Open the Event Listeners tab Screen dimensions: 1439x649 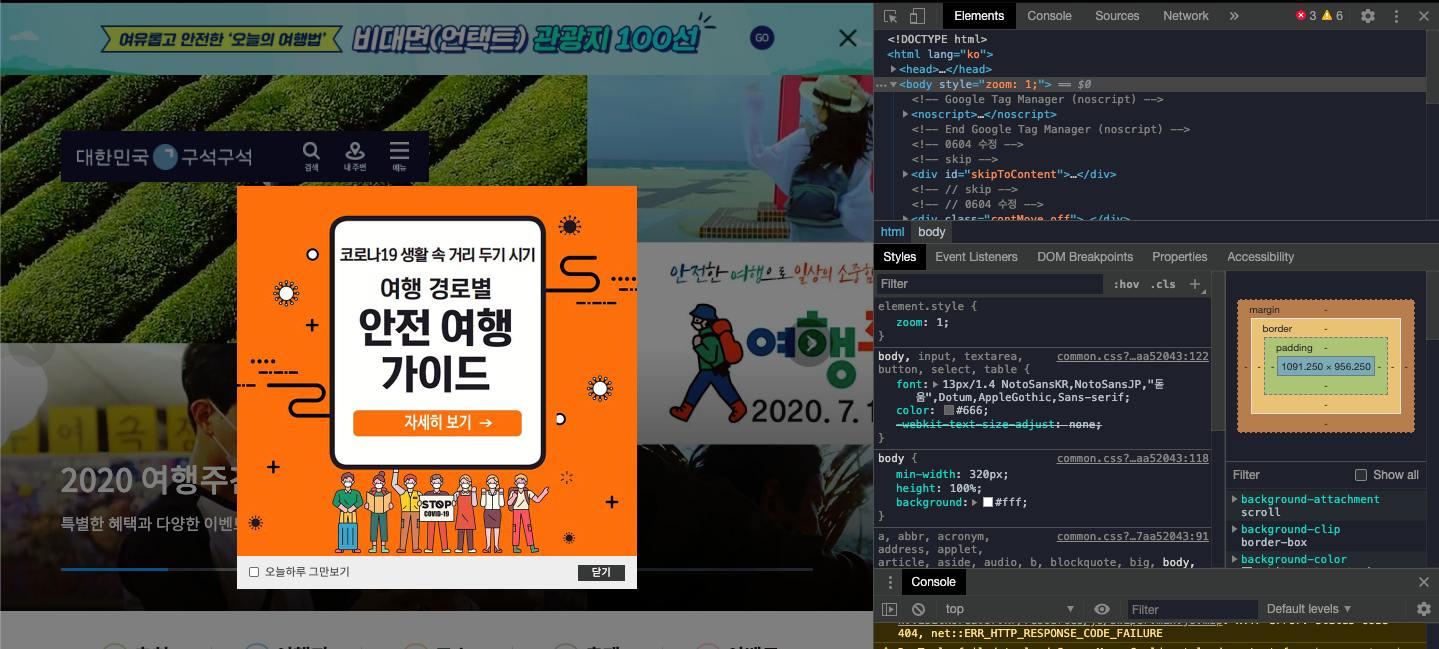[976, 257]
